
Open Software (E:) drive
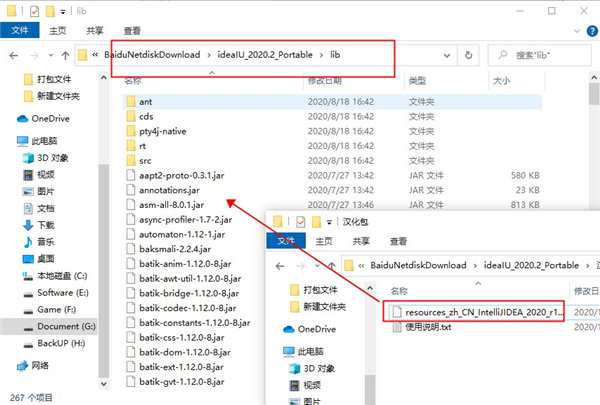point(63,293)
